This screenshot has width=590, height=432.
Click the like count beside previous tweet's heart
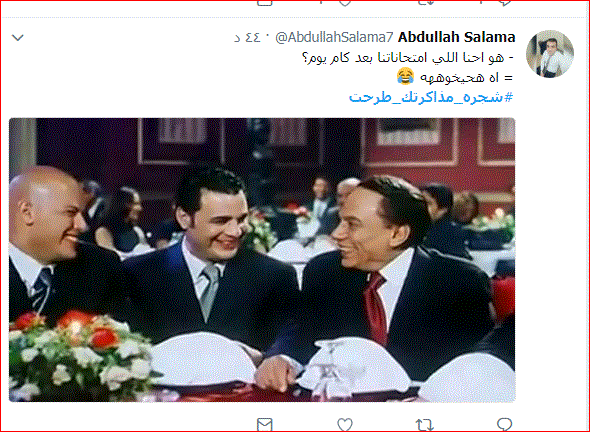click(321, 2)
